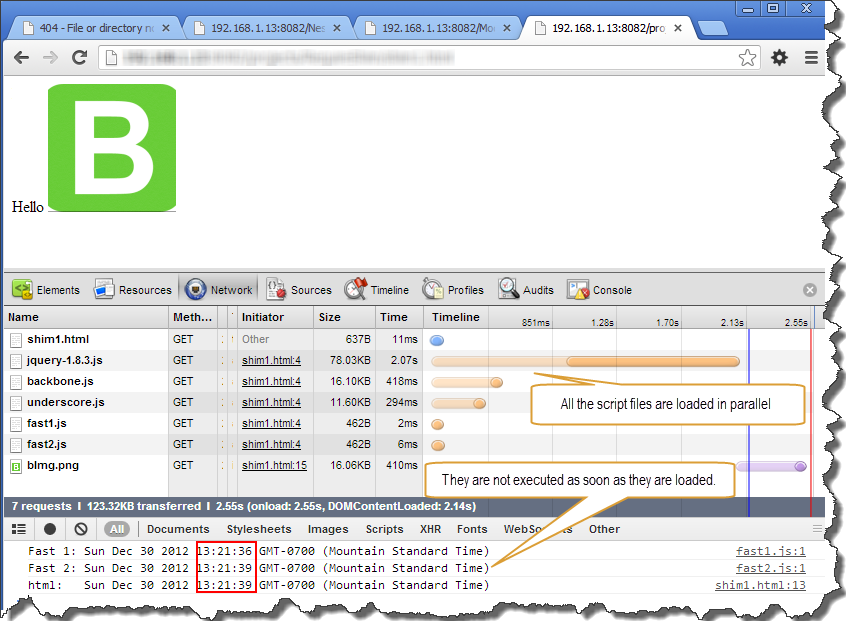Open the Audits panel

[526, 290]
